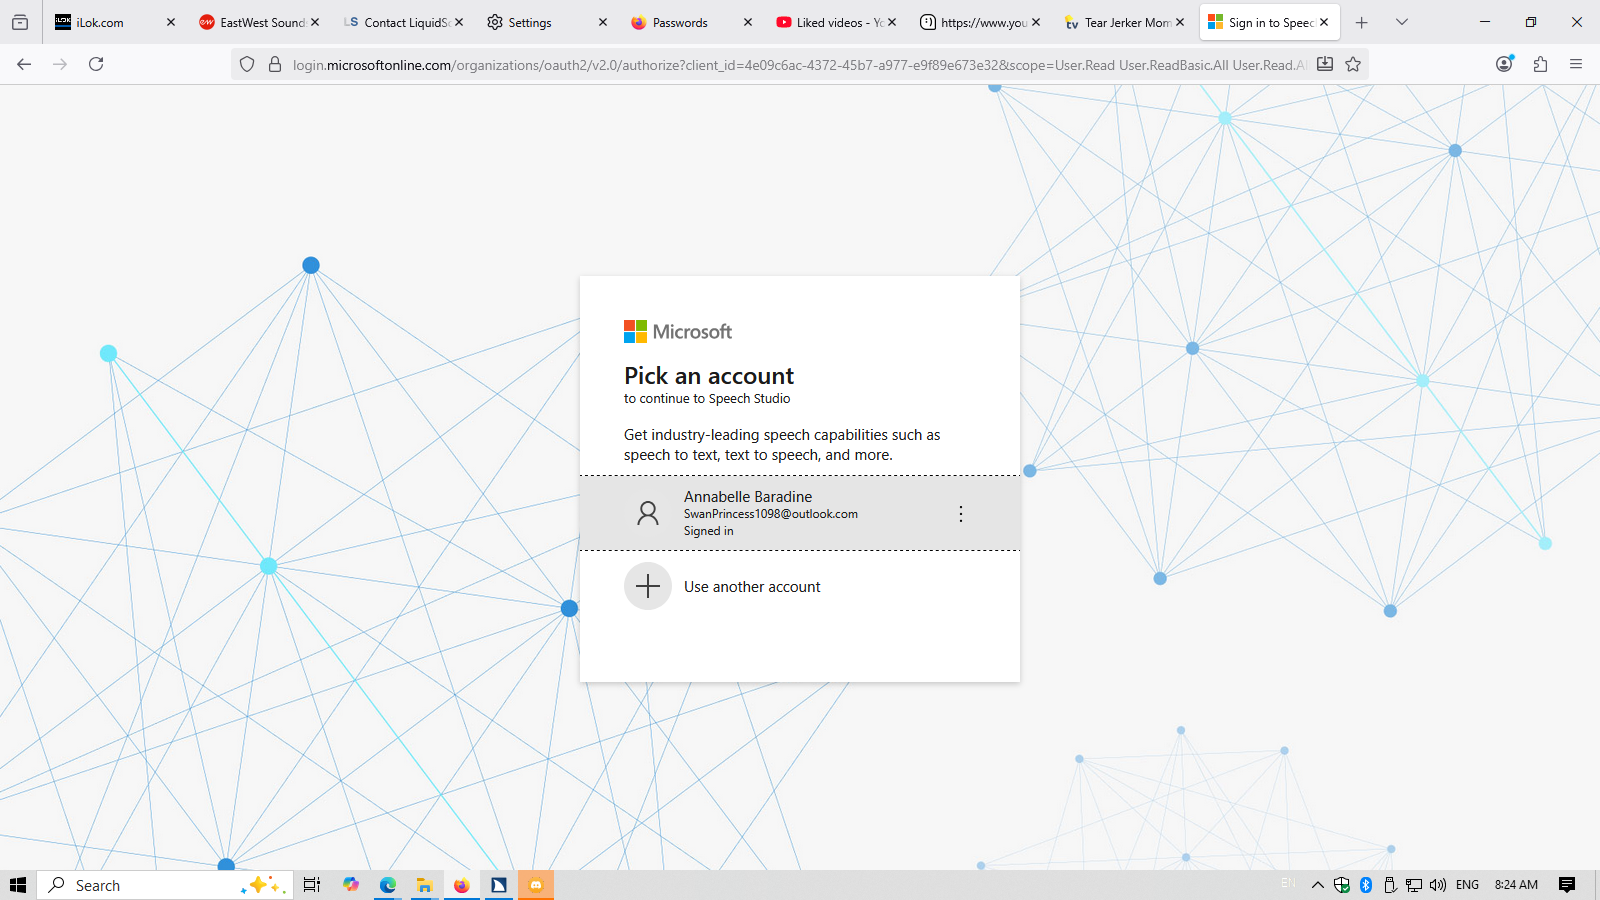Open volume control speaker icon
Image resolution: width=1600 pixels, height=900 pixels.
[1438, 885]
